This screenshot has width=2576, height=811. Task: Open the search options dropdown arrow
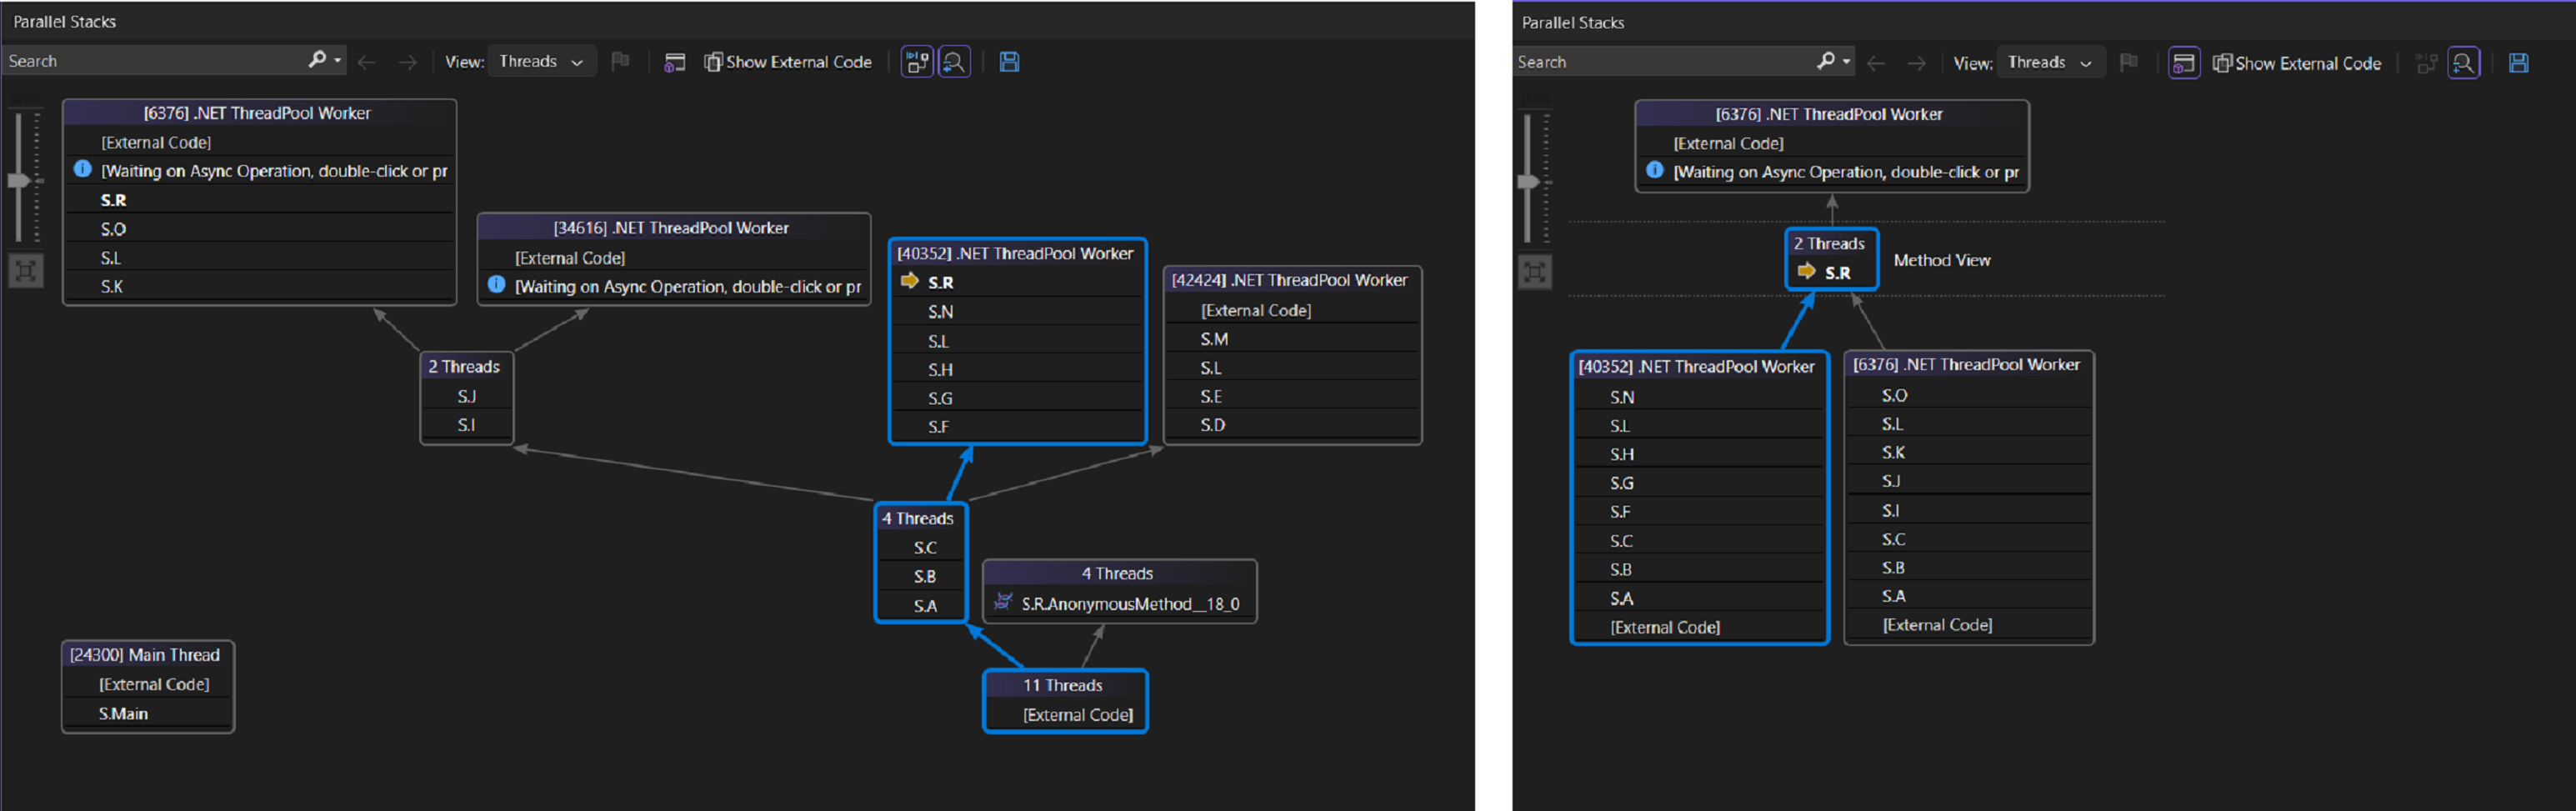[338, 61]
